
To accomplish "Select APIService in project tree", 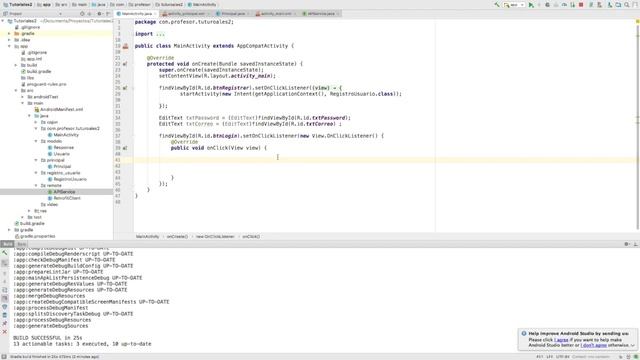I will click(x=61, y=192).
